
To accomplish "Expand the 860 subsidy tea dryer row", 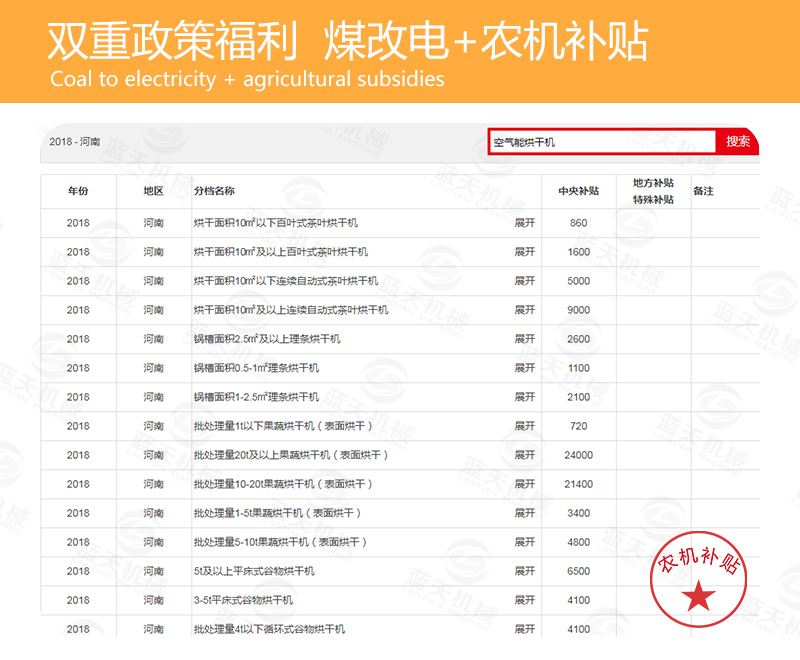I will [x=525, y=223].
